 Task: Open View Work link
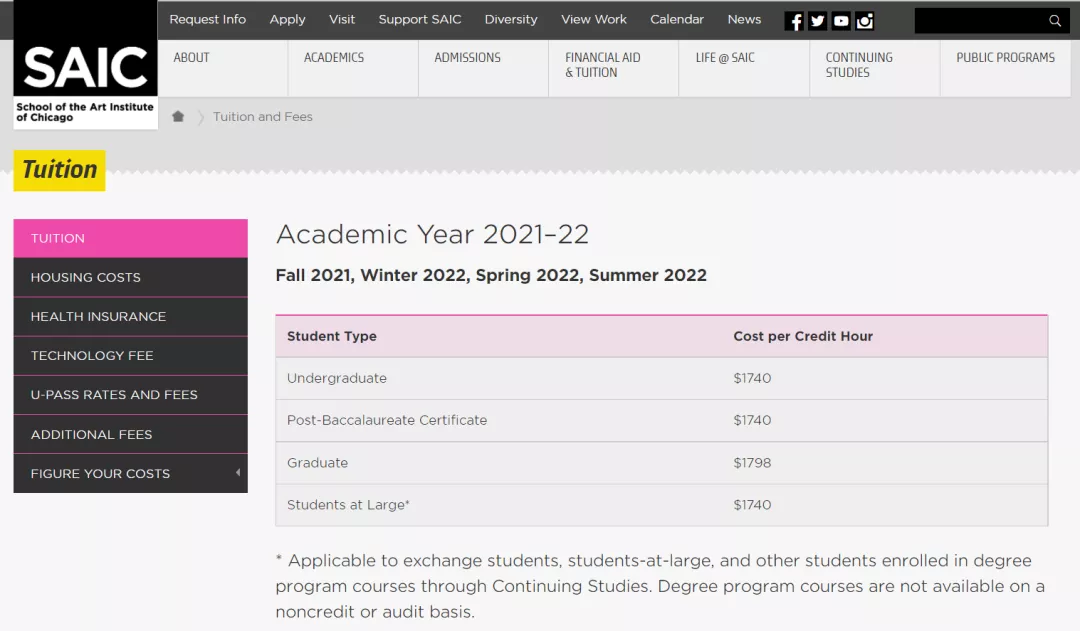pos(594,19)
